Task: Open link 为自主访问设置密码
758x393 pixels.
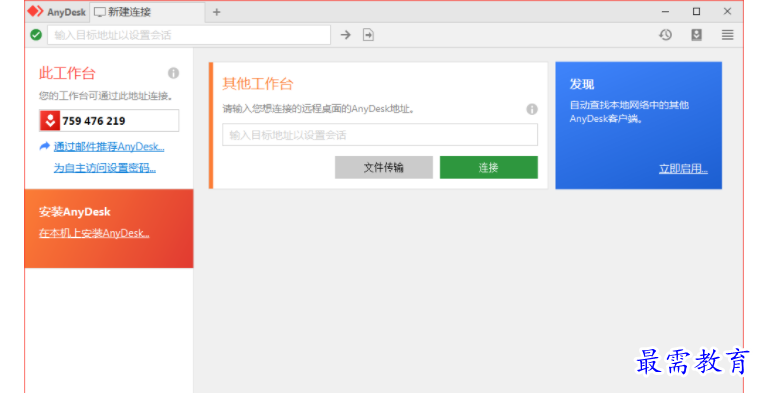Action: point(104,168)
